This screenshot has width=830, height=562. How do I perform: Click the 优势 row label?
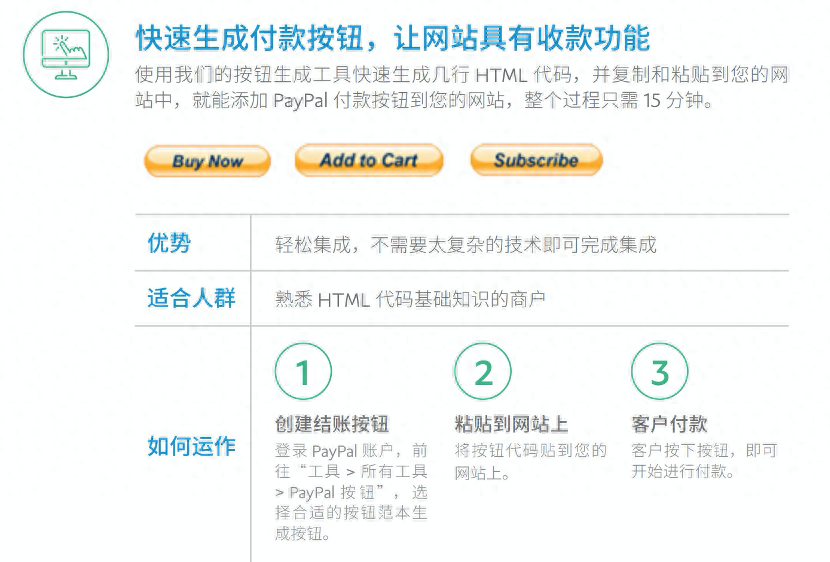(x=169, y=243)
